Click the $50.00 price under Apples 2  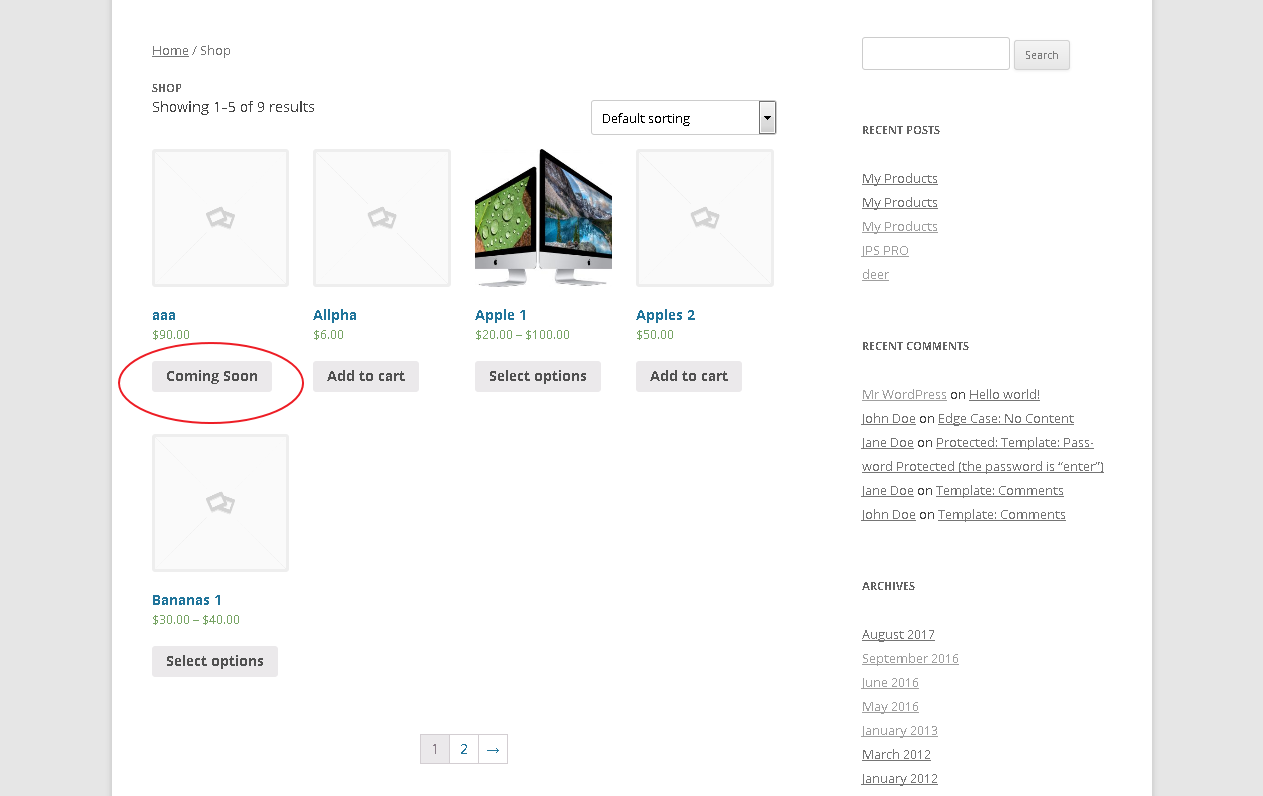tap(655, 335)
